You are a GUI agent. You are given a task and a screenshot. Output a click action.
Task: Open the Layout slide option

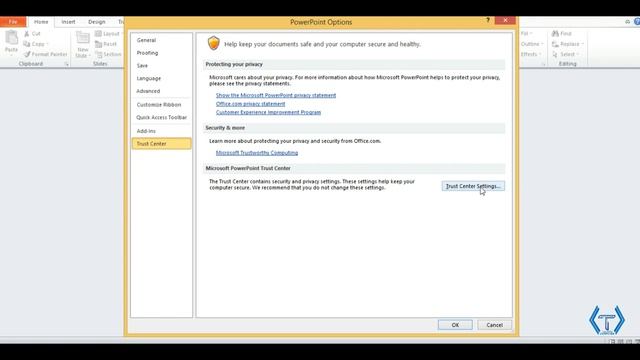point(107,33)
